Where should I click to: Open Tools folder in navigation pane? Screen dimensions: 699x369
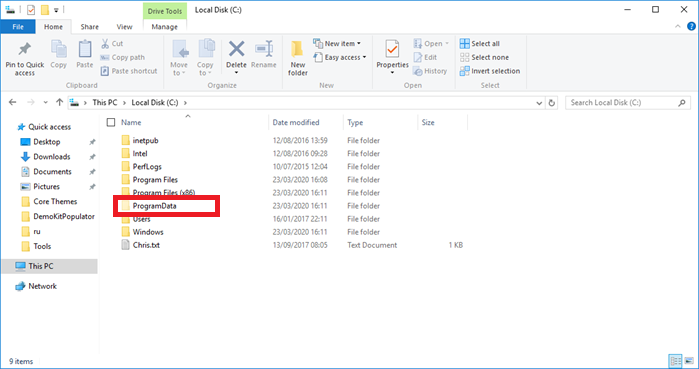click(x=42, y=246)
